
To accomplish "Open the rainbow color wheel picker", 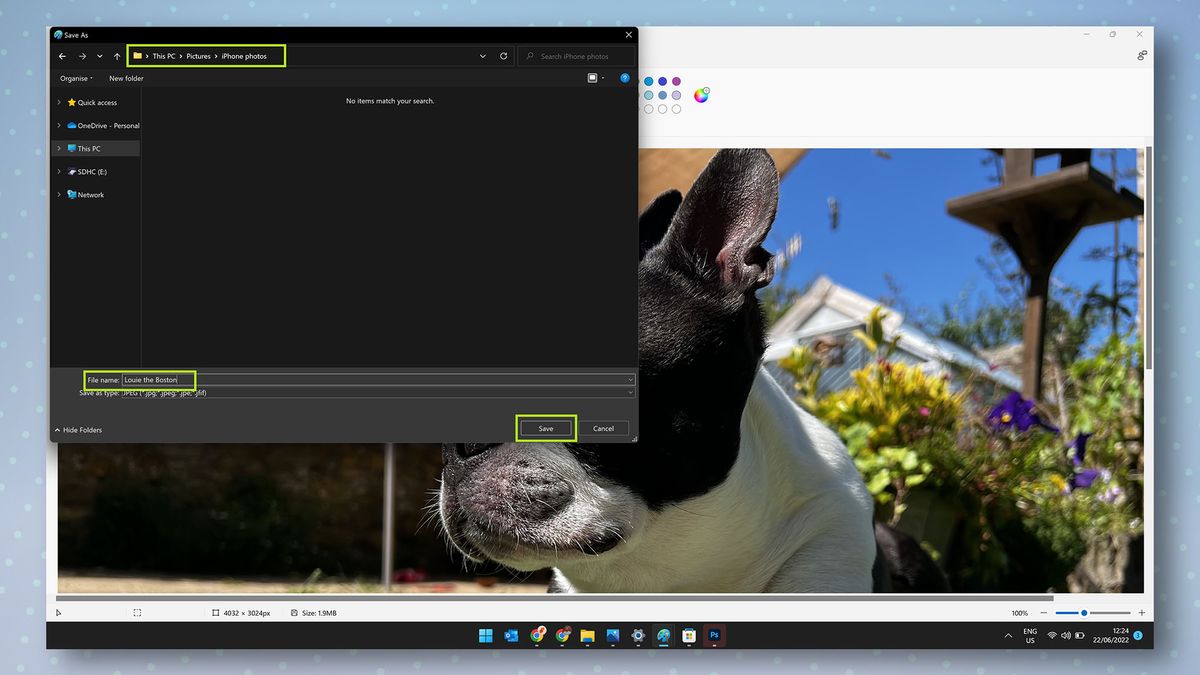I will click(701, 96).
